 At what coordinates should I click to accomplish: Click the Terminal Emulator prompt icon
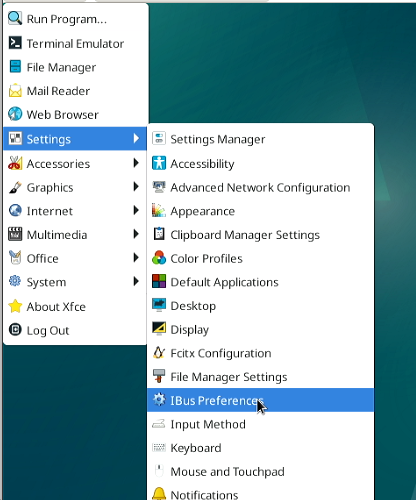point(15,43)
